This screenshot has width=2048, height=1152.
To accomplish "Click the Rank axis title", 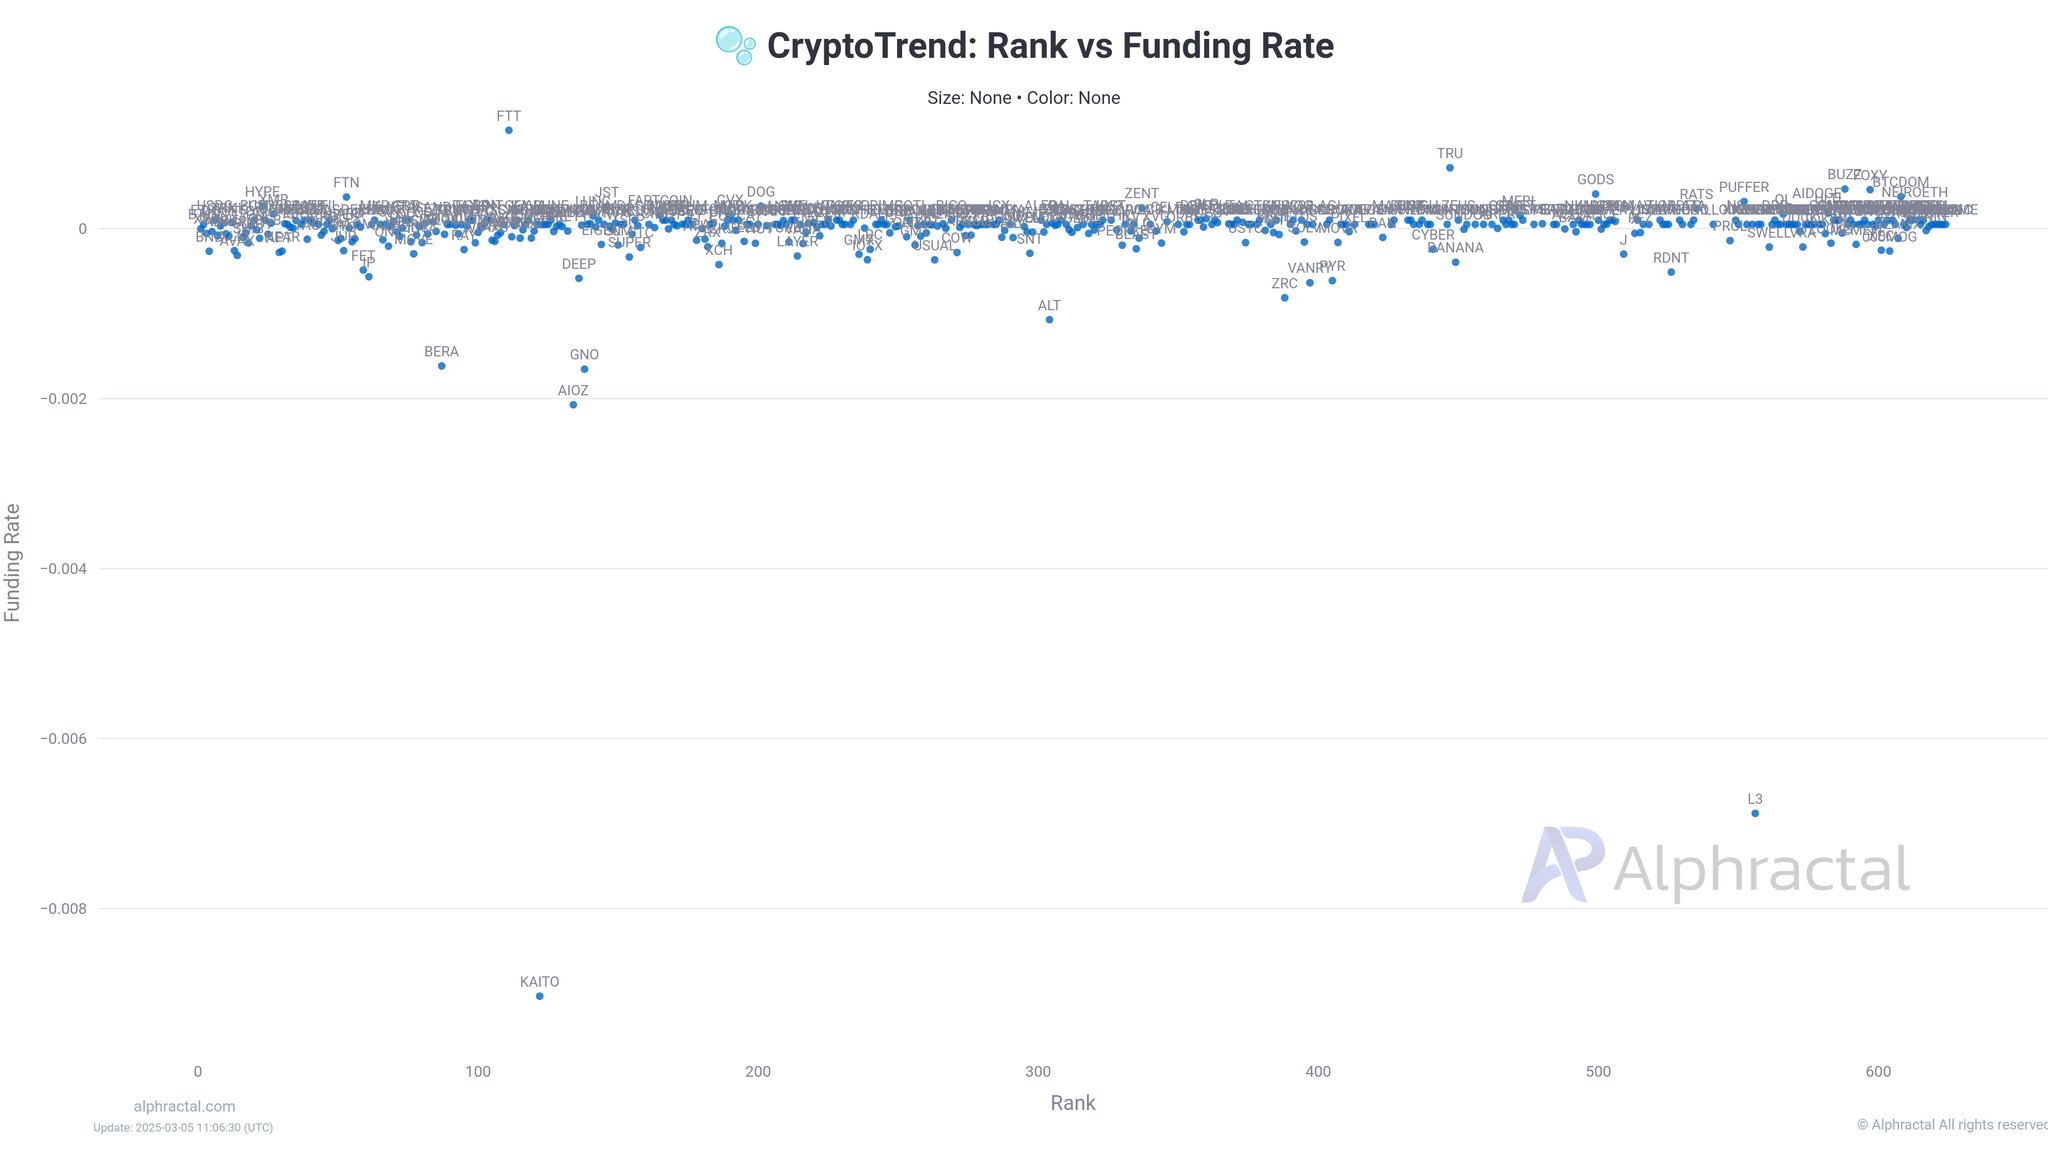I will pos(1073,1103).
